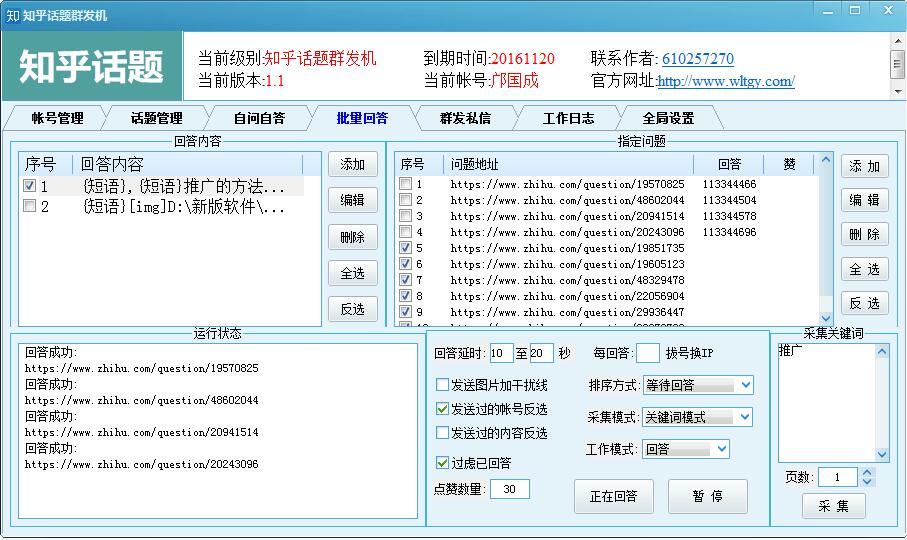Click the 采集关键词 text area containing 推广

click(x=827, y=402)
